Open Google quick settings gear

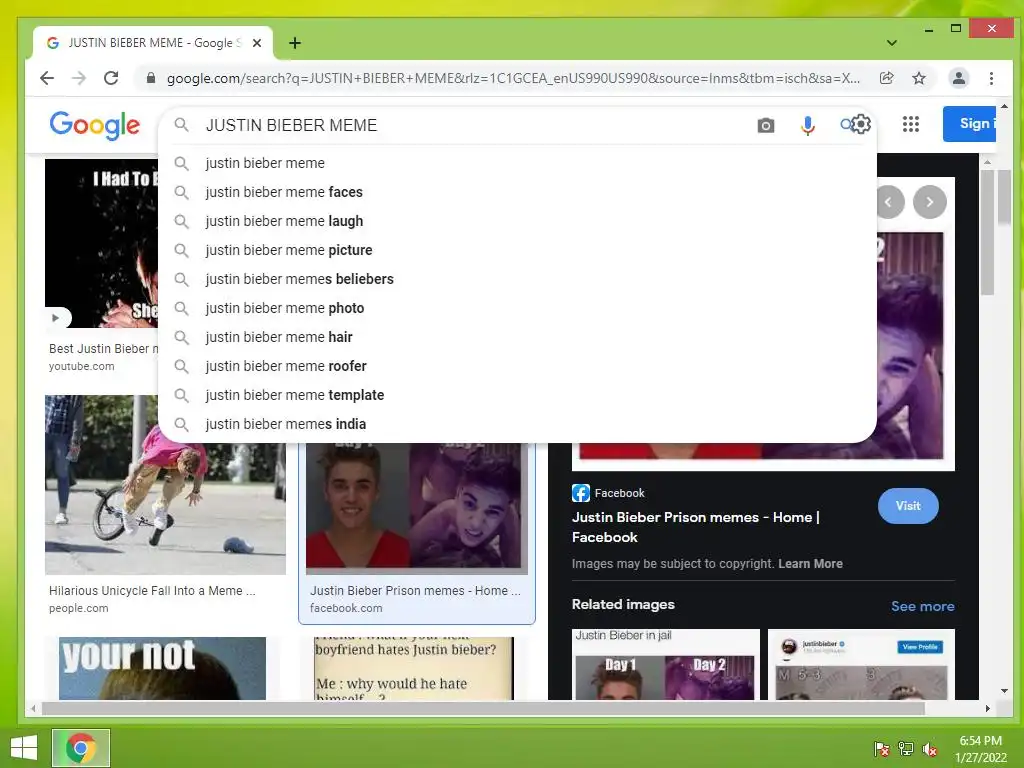point(861,124)
